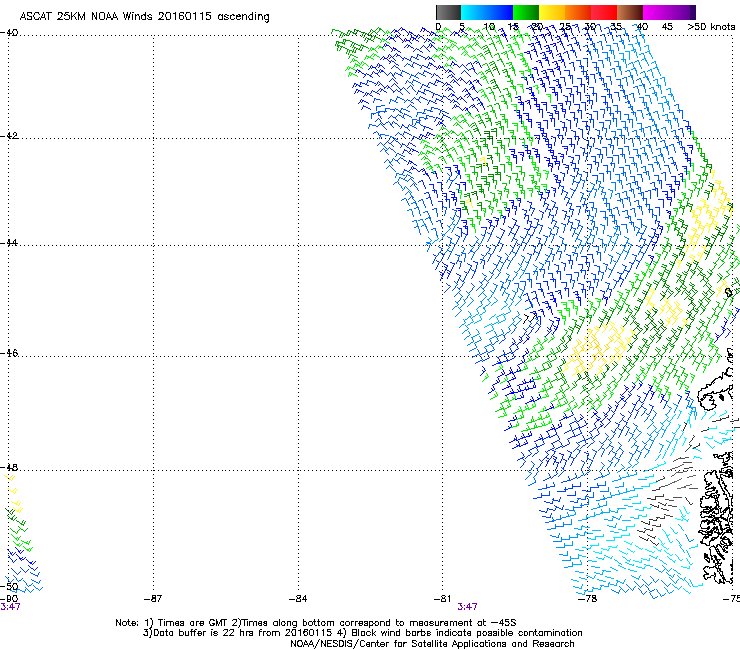Click the '-48' latitude axis label
The image size is (740, 650).
pos(9,467)
